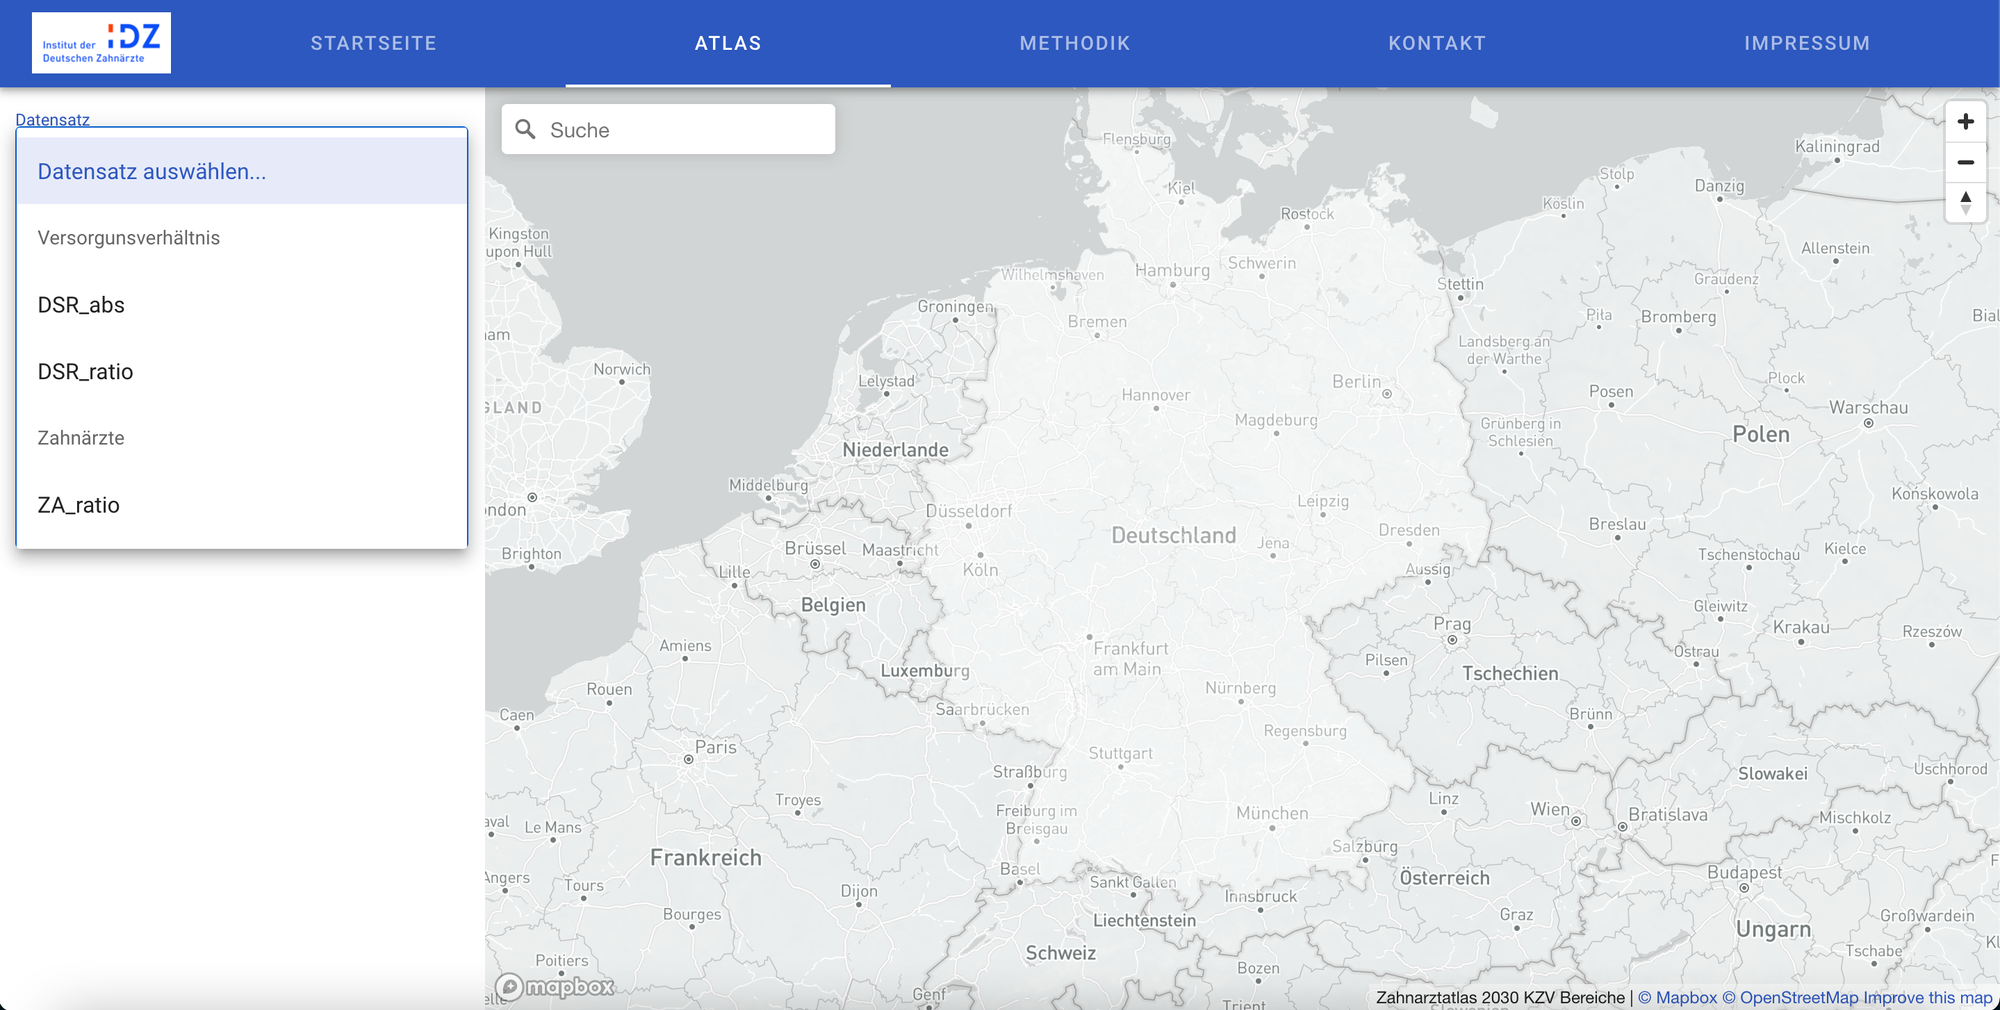
Task: Click the Versorgunsverhältnis group header
Action: (129, 238)
